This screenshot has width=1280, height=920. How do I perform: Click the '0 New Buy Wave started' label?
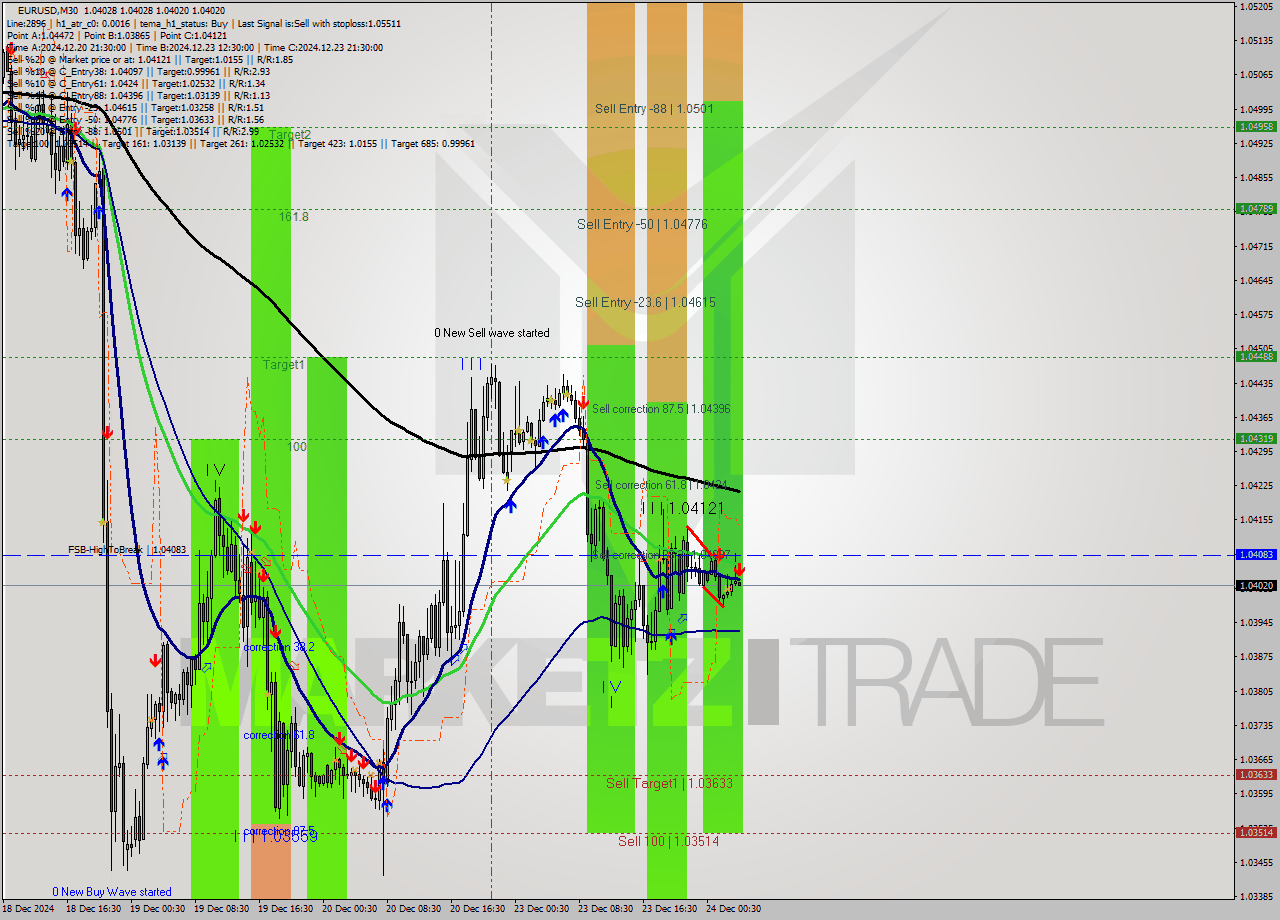click(x=112, y=892)
